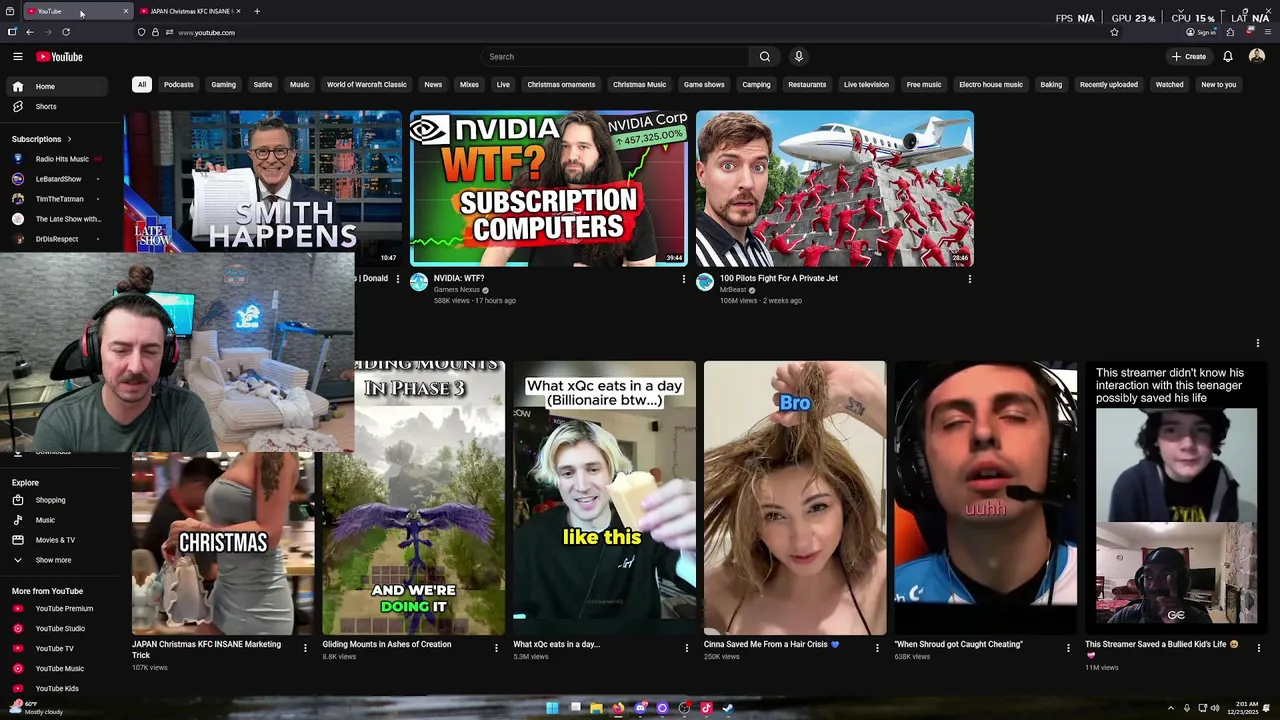
Task: Switch to the JAPAN Christmas KFC tab
Action: coord(188,11)
